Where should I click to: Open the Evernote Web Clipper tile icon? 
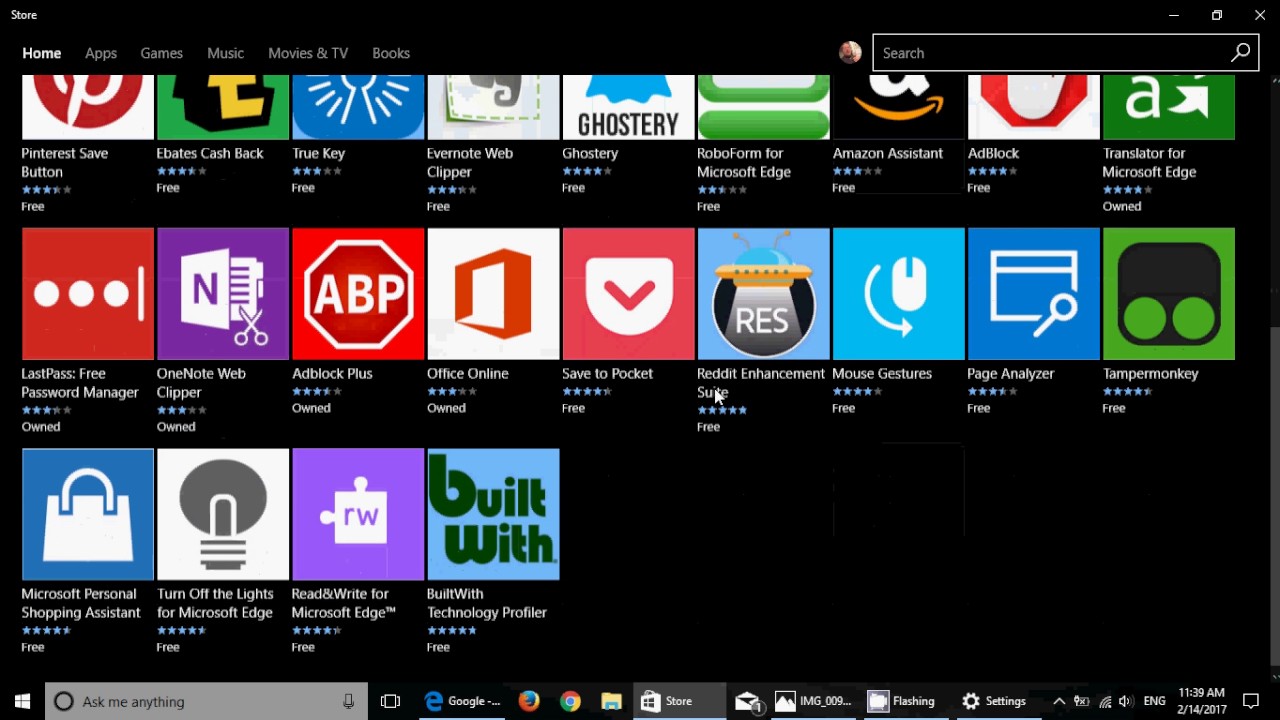pos(493,107)
